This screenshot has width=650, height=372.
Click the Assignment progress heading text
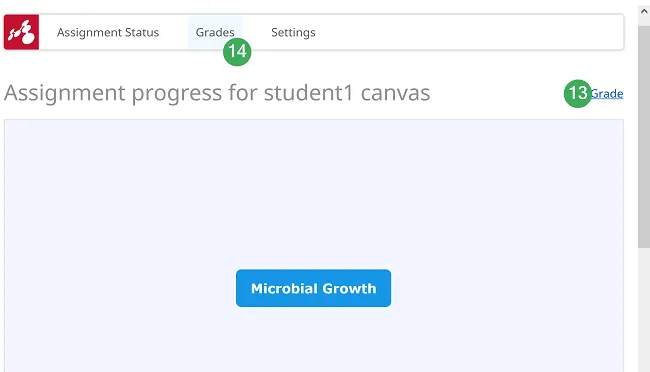pos(217,92)
